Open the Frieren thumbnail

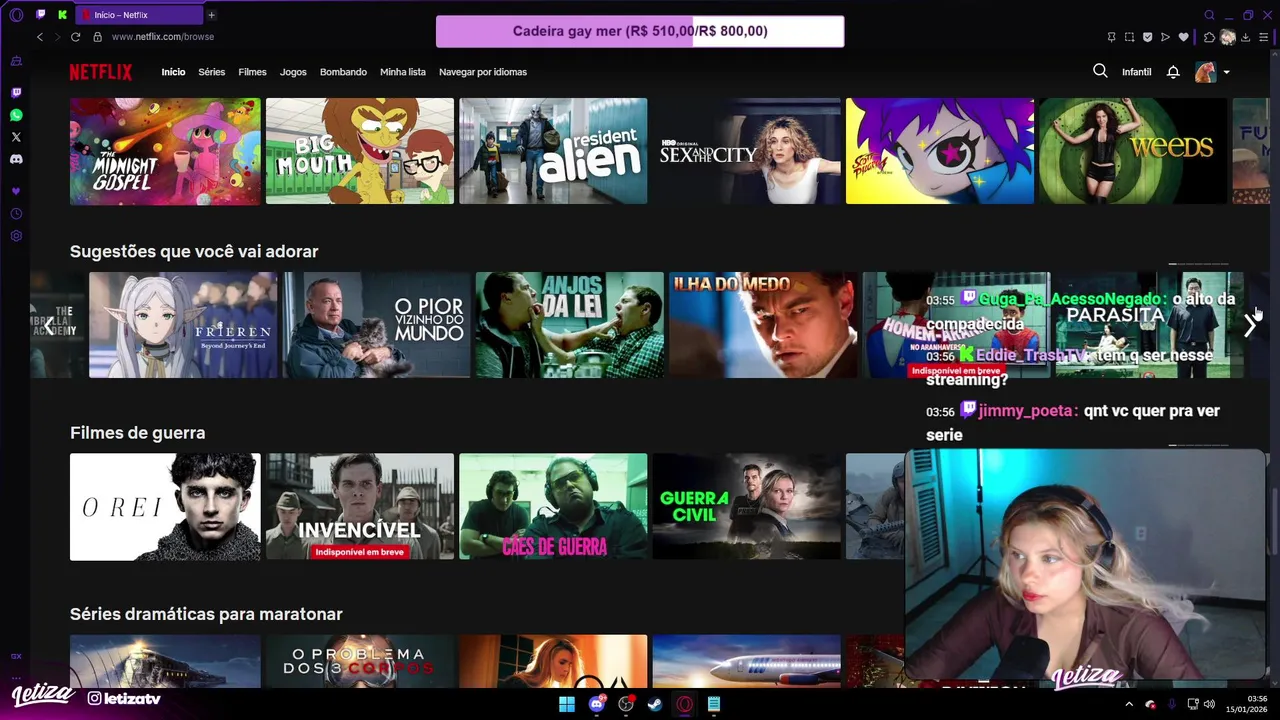[183, 325]
